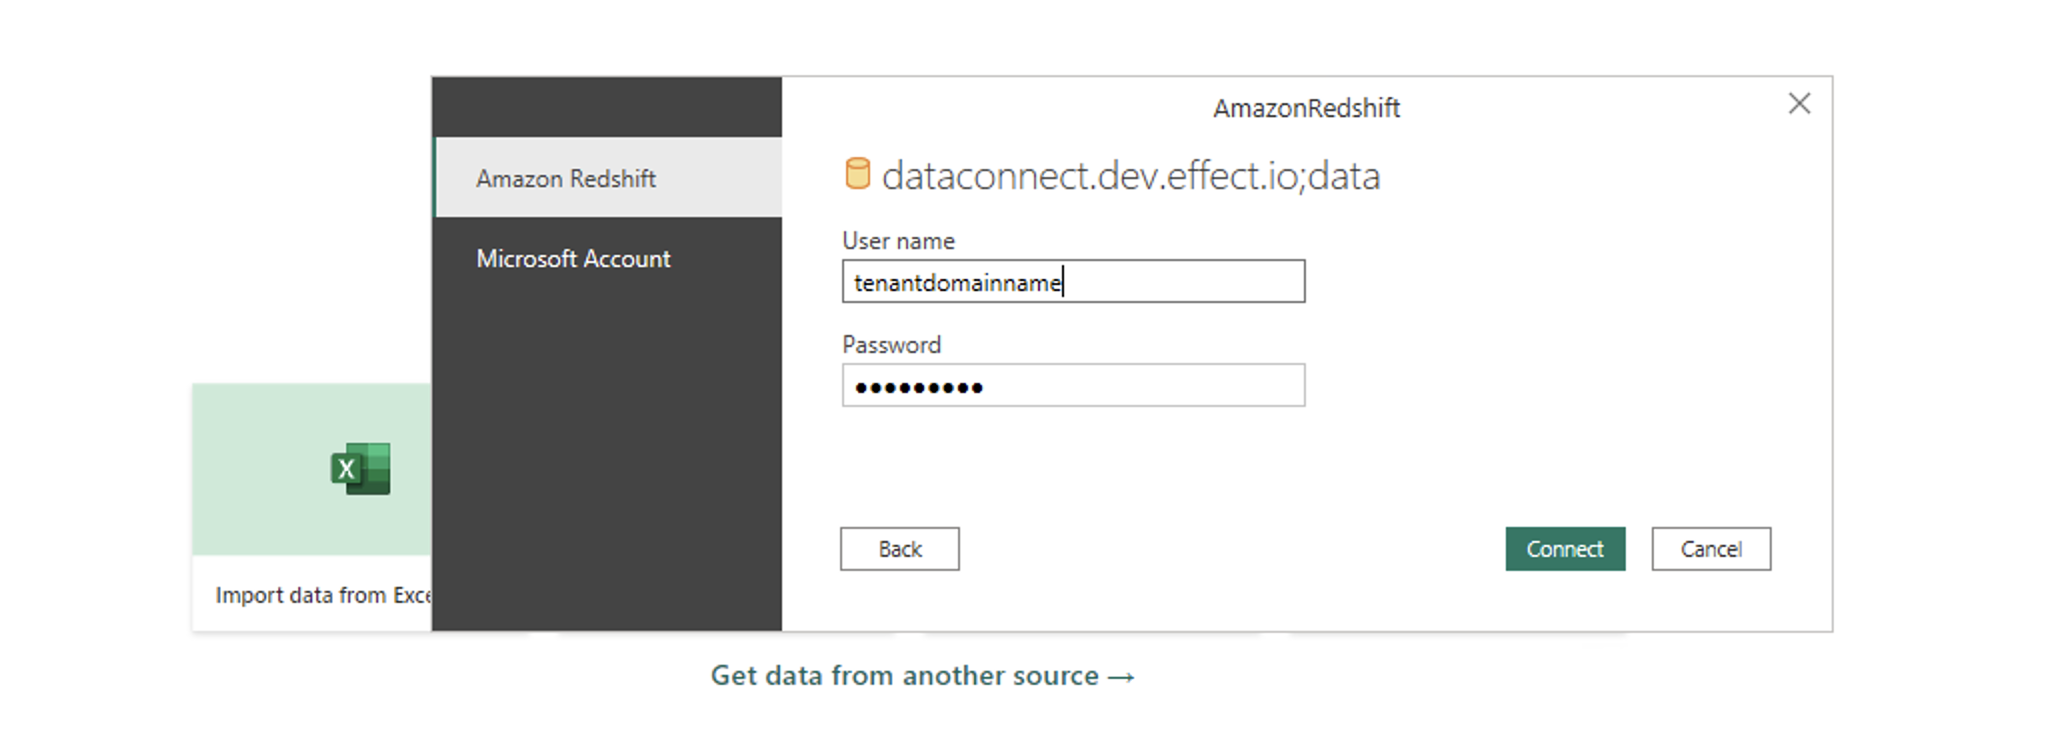Select the Amazon Redshift authentication tab
The image size is (2060, 742).
click(608, 178)
